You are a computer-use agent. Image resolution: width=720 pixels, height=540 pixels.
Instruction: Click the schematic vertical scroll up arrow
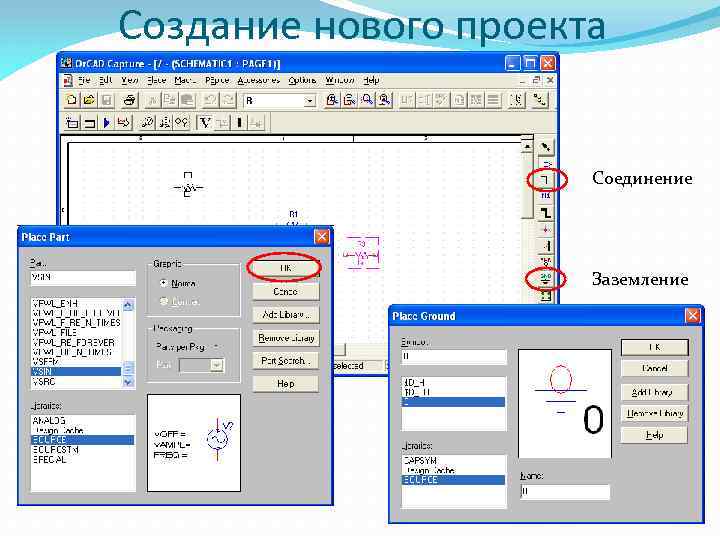pos(527,147)
